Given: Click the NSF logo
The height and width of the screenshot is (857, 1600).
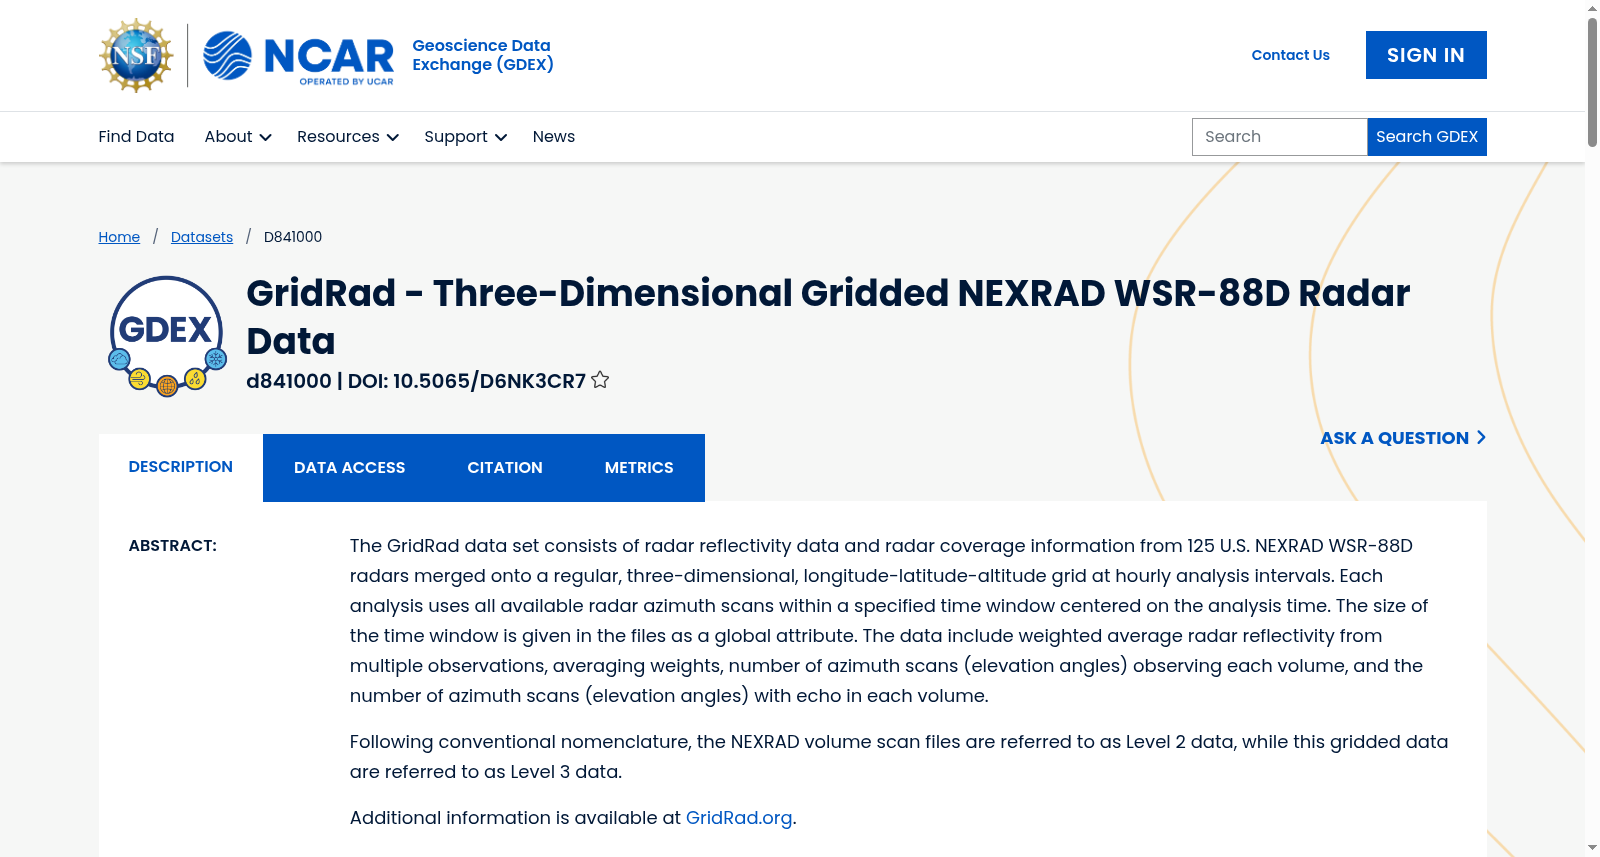Looking at the screenshot, I should (136, 55).
